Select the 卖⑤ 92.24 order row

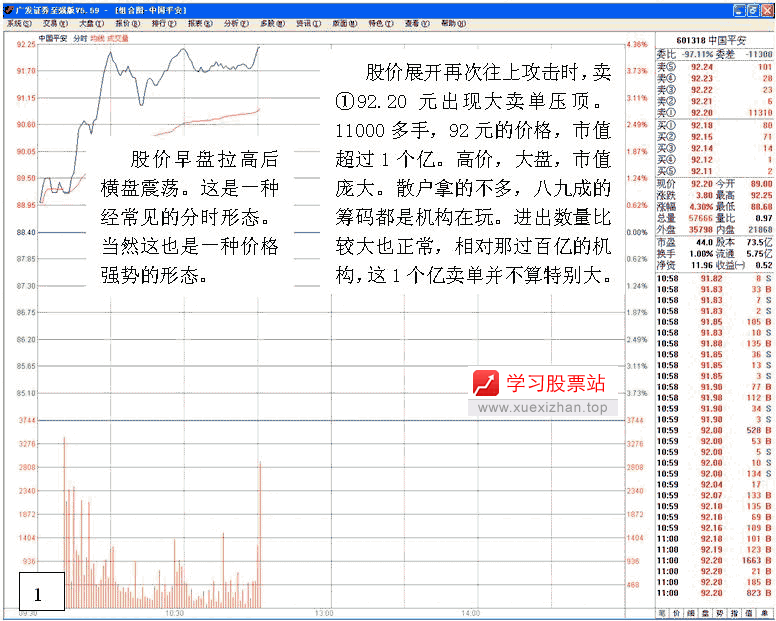point(715,67)
